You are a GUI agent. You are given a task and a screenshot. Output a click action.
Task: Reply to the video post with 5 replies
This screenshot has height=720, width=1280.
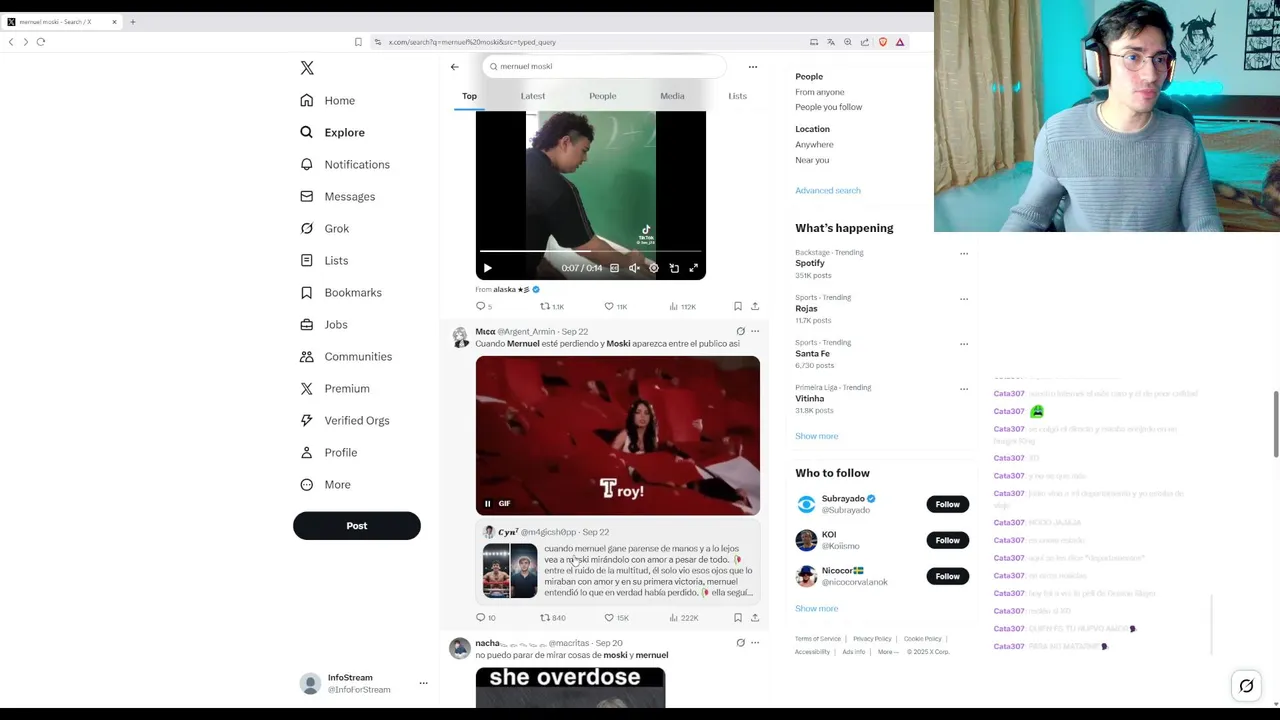[484, 306]
